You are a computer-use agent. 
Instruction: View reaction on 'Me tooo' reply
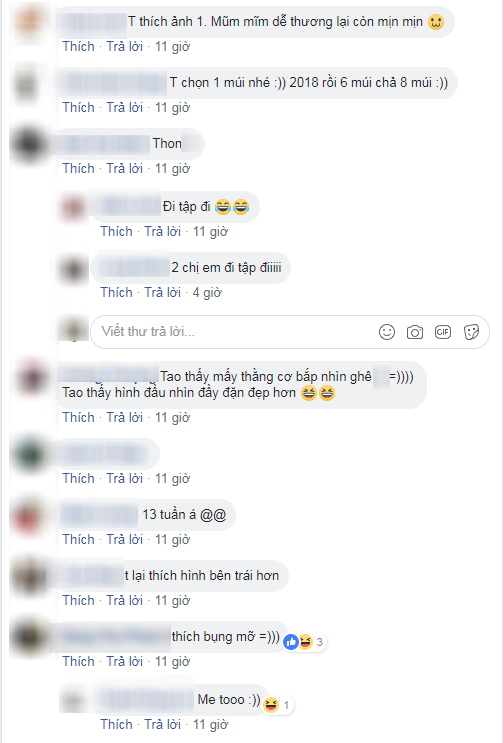click(278, 705)
